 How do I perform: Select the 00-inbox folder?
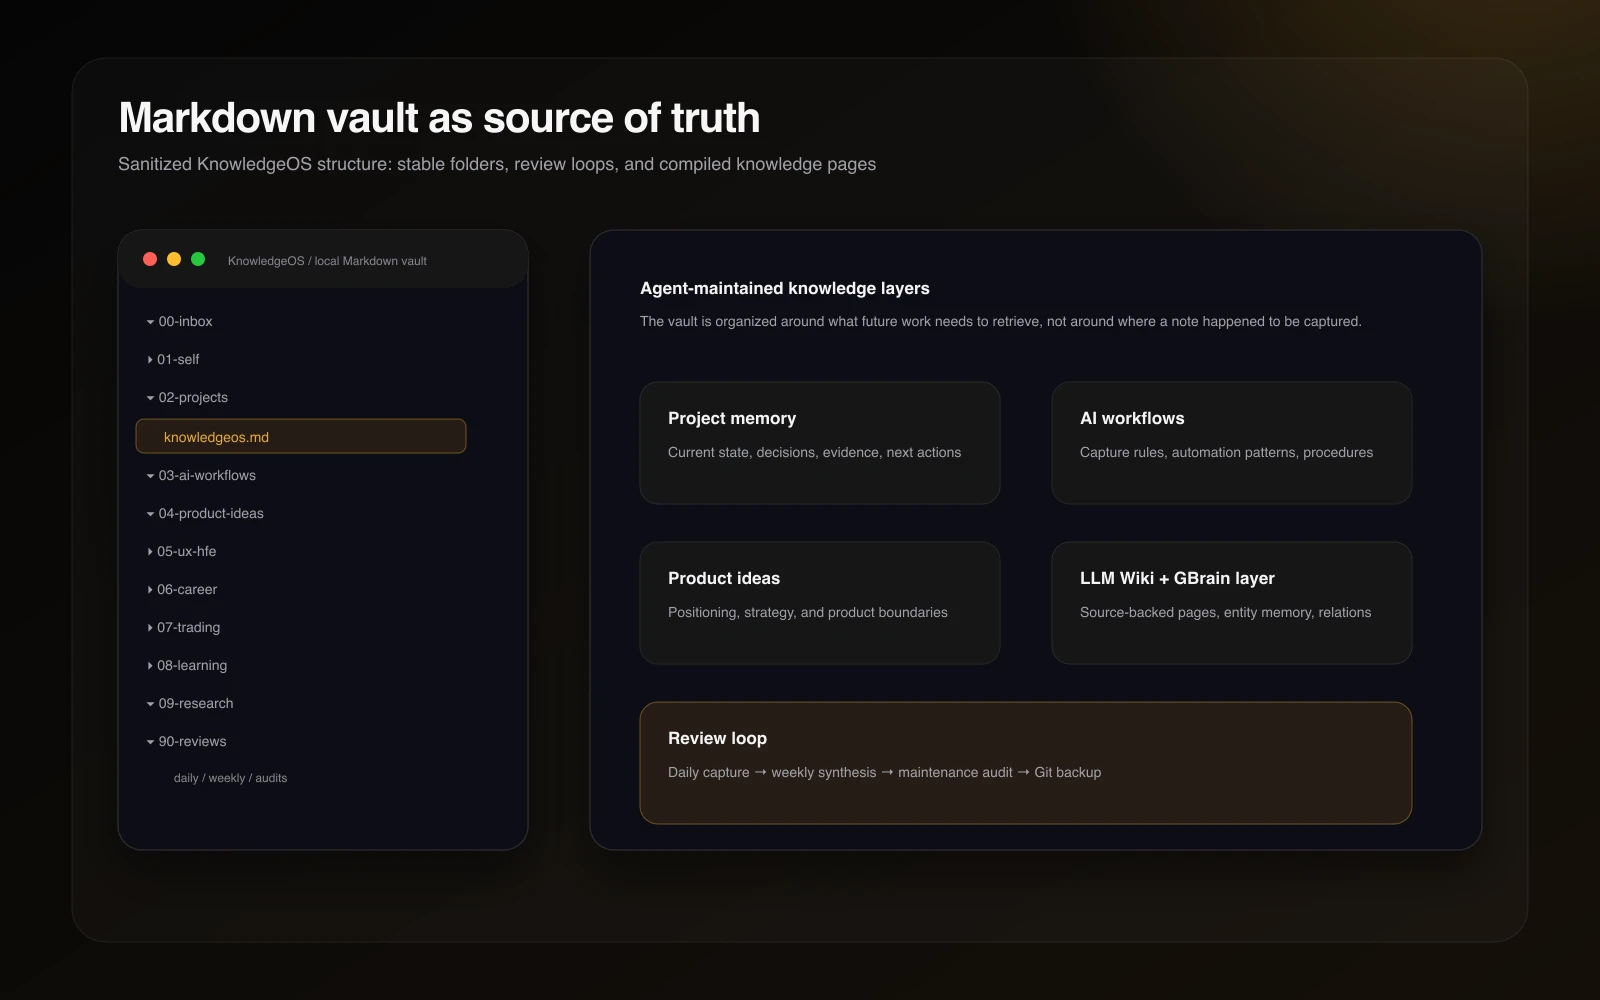click(185, 321)
